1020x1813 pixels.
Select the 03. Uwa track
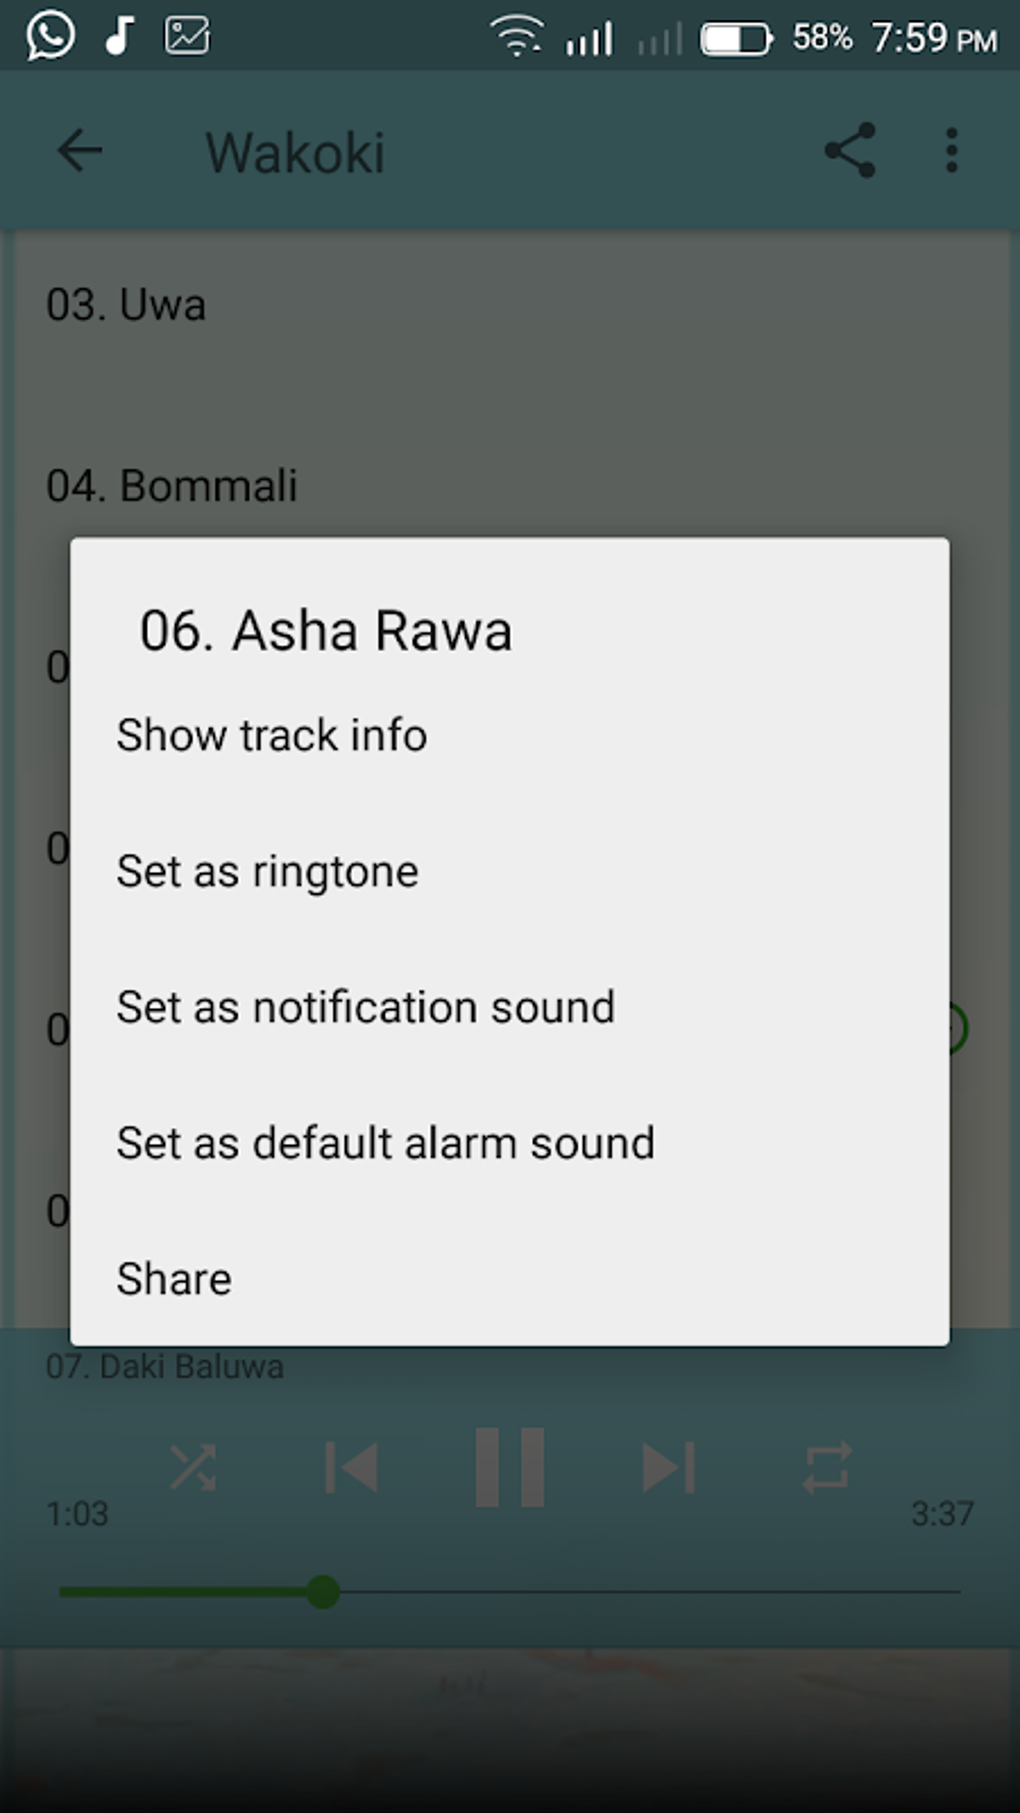126,305
